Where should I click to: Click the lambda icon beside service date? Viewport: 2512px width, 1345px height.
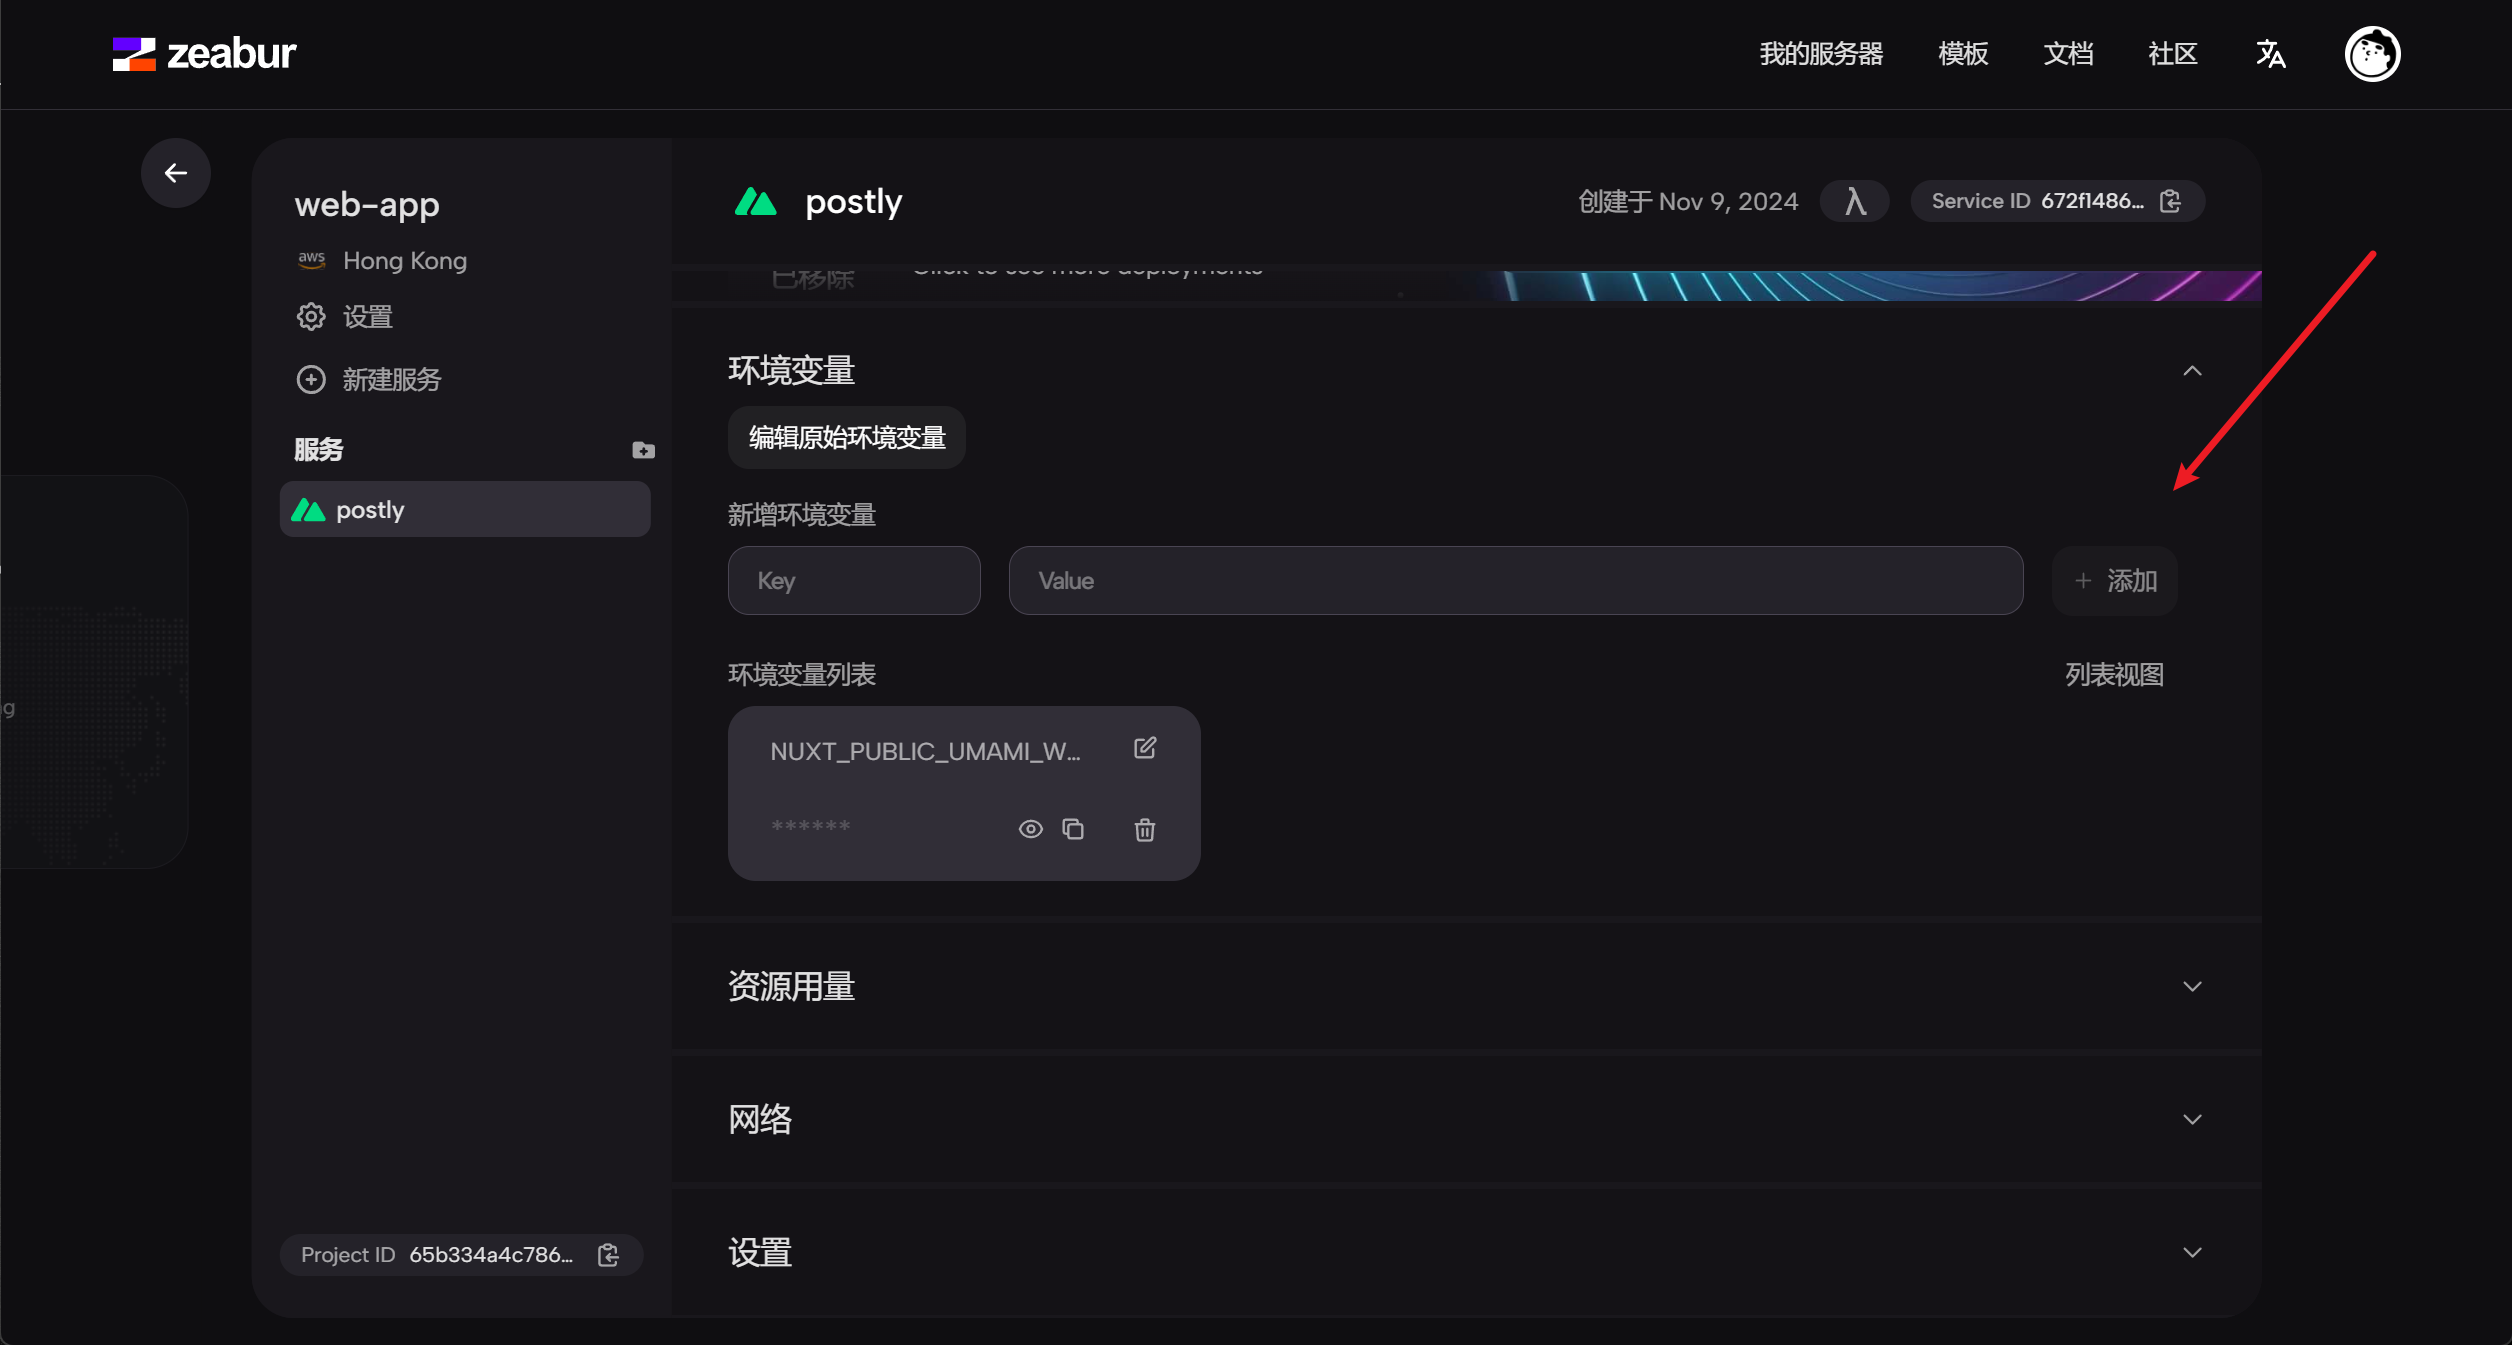[1855, 200]
